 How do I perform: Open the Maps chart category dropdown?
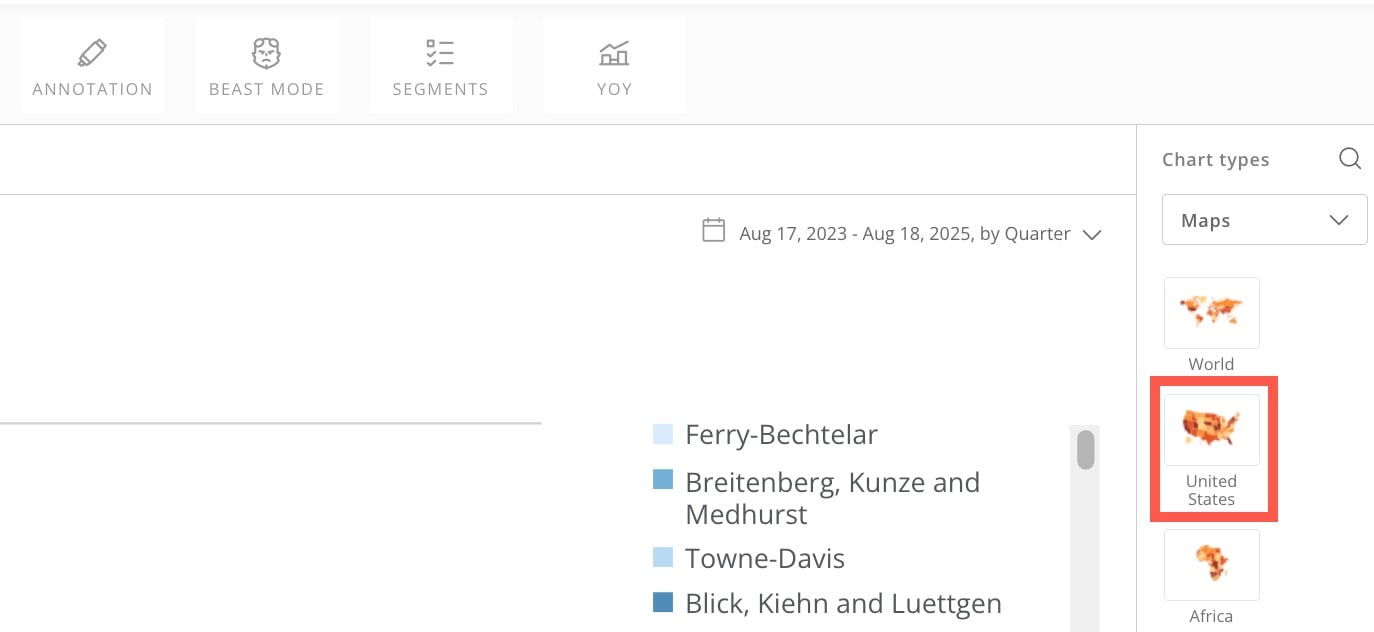tap(1264, 220)
